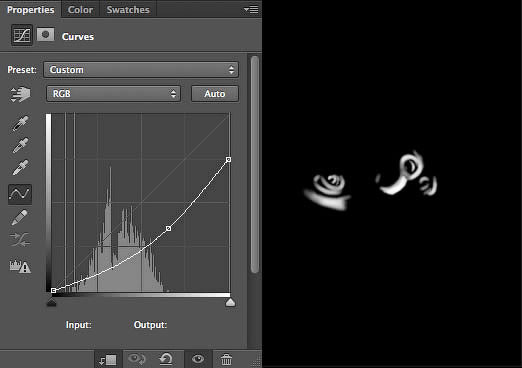Select the middle curve control point
The height and width of the screenshot is (368, 522).
point(169,228)
